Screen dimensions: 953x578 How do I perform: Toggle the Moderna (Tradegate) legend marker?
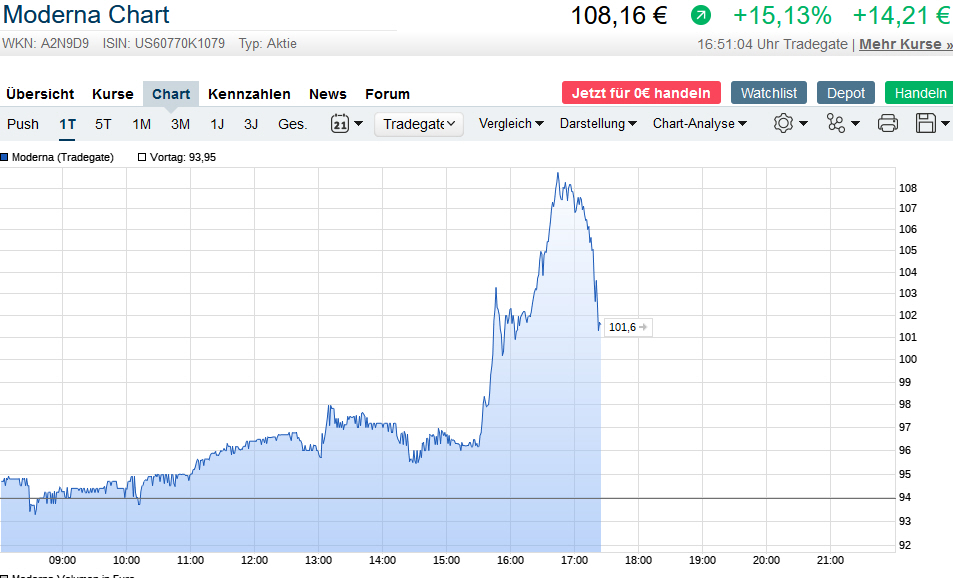pos(4,157)
